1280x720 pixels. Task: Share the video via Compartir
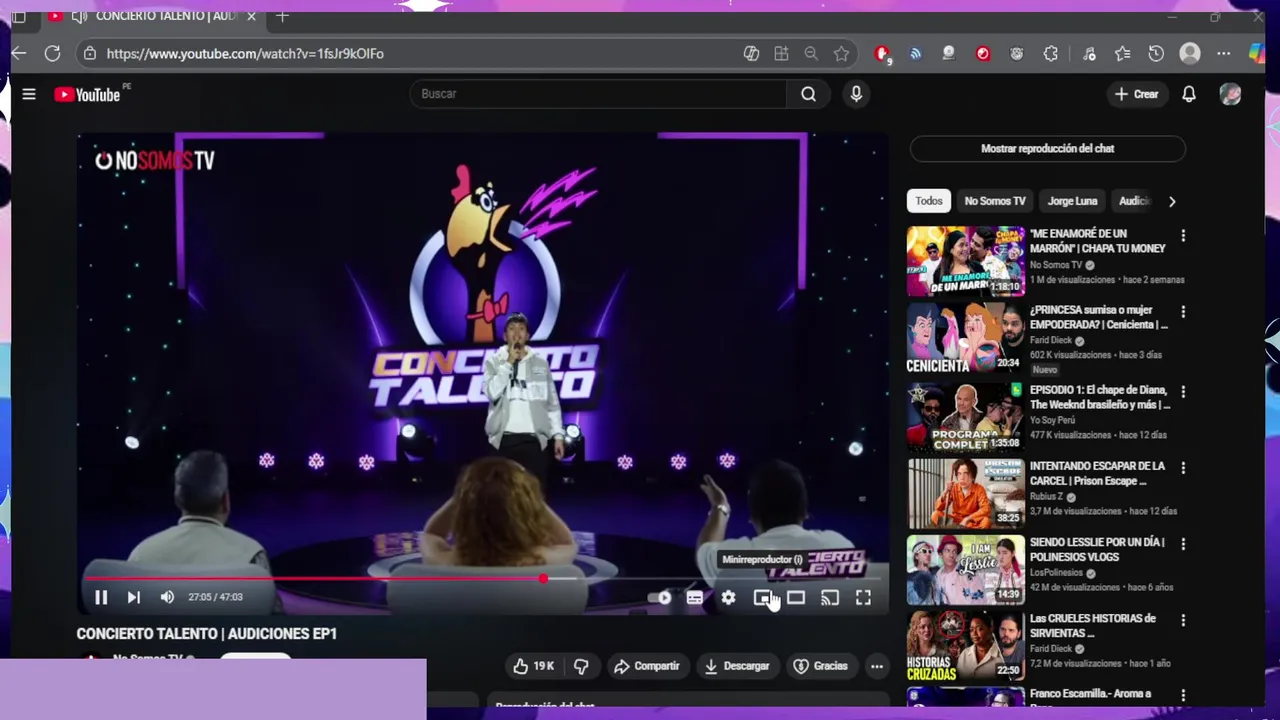coord(647,666)
